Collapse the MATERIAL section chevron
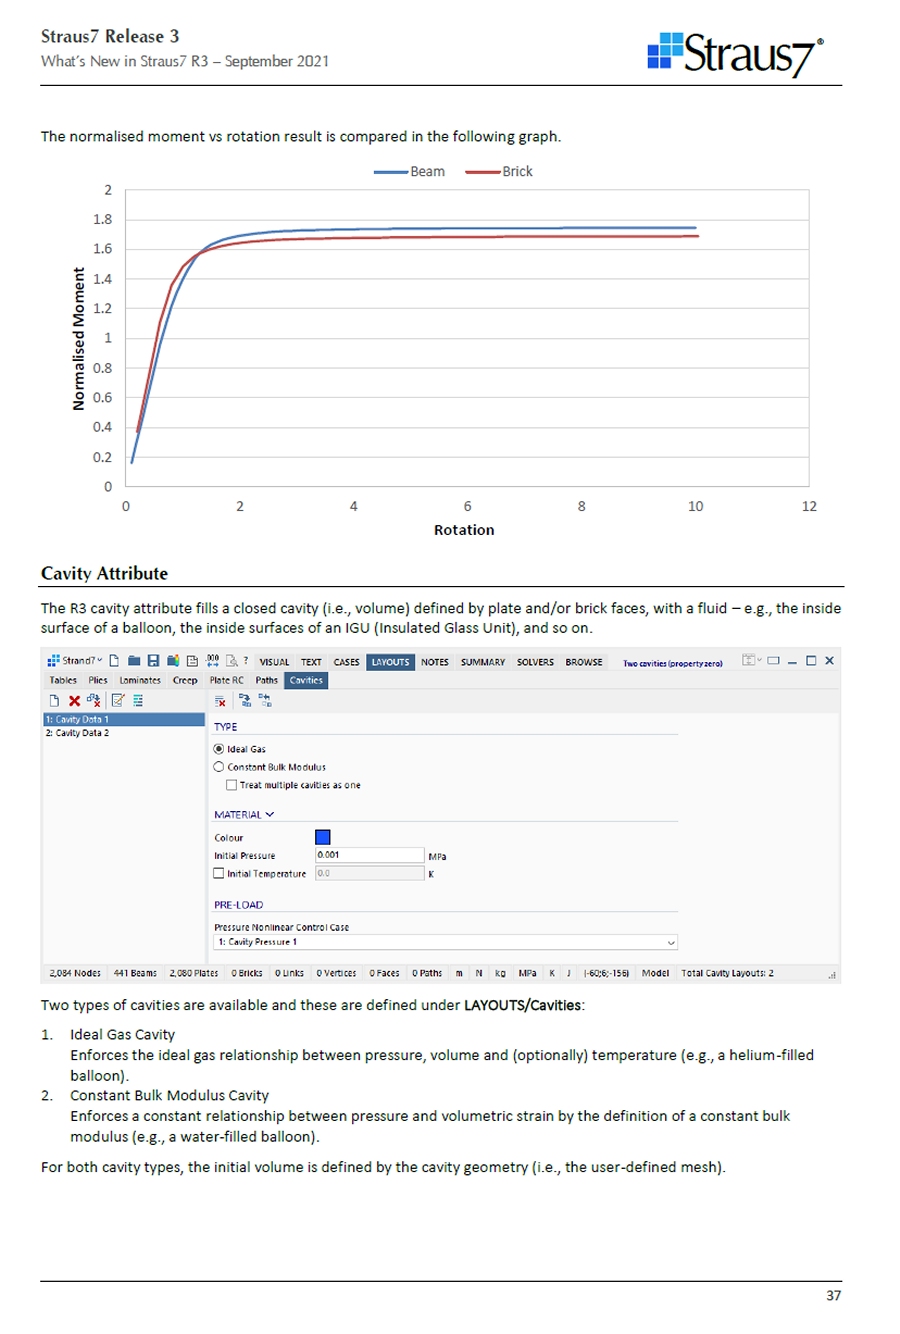Image resolution: width=900 pixels, height=1334 pixels. pos(269,815)
